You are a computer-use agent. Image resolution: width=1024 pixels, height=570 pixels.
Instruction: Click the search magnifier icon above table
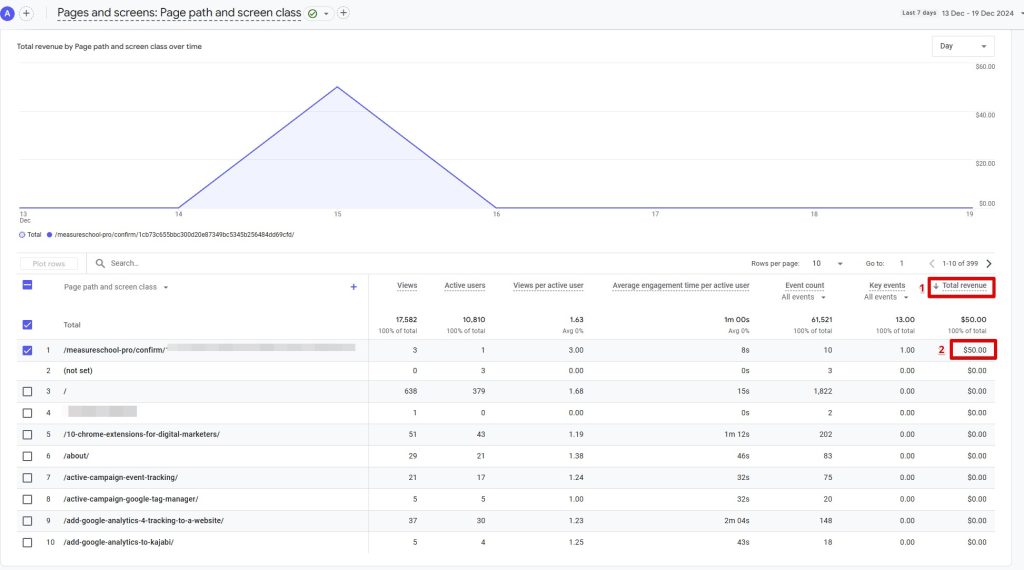pos(100,263)
